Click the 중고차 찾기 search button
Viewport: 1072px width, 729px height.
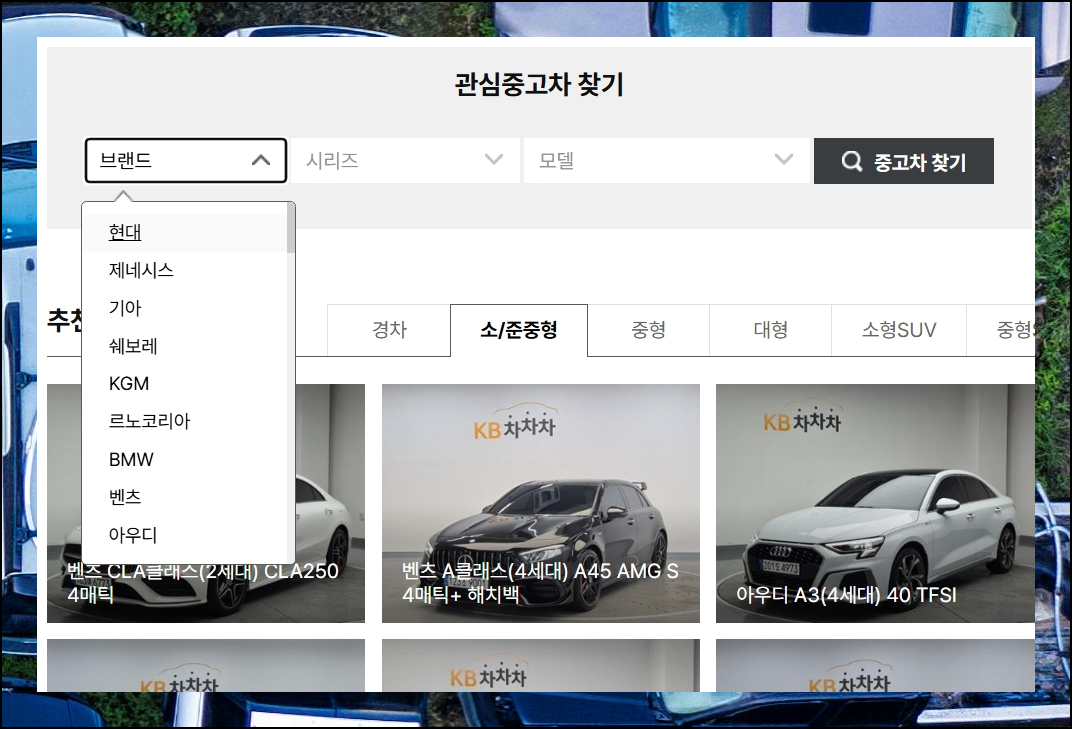[903, 161]
